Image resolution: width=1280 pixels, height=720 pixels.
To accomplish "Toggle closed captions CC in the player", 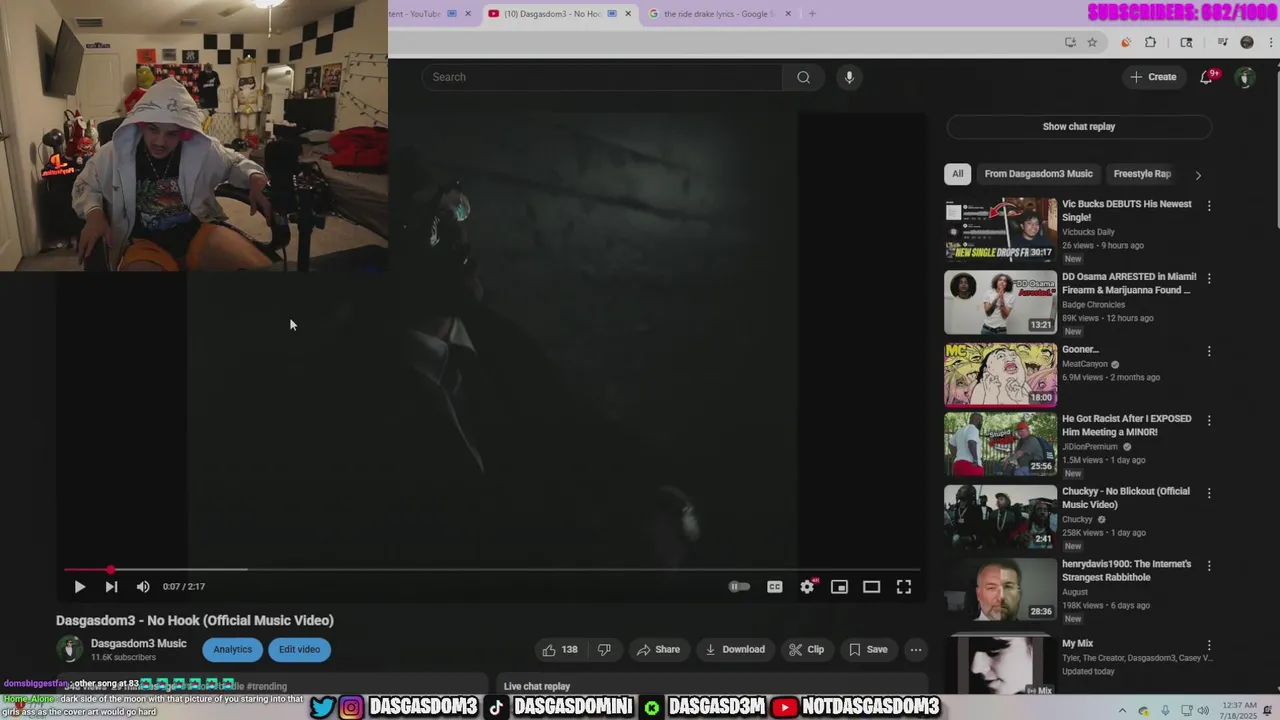I will [x=774, y=587].
